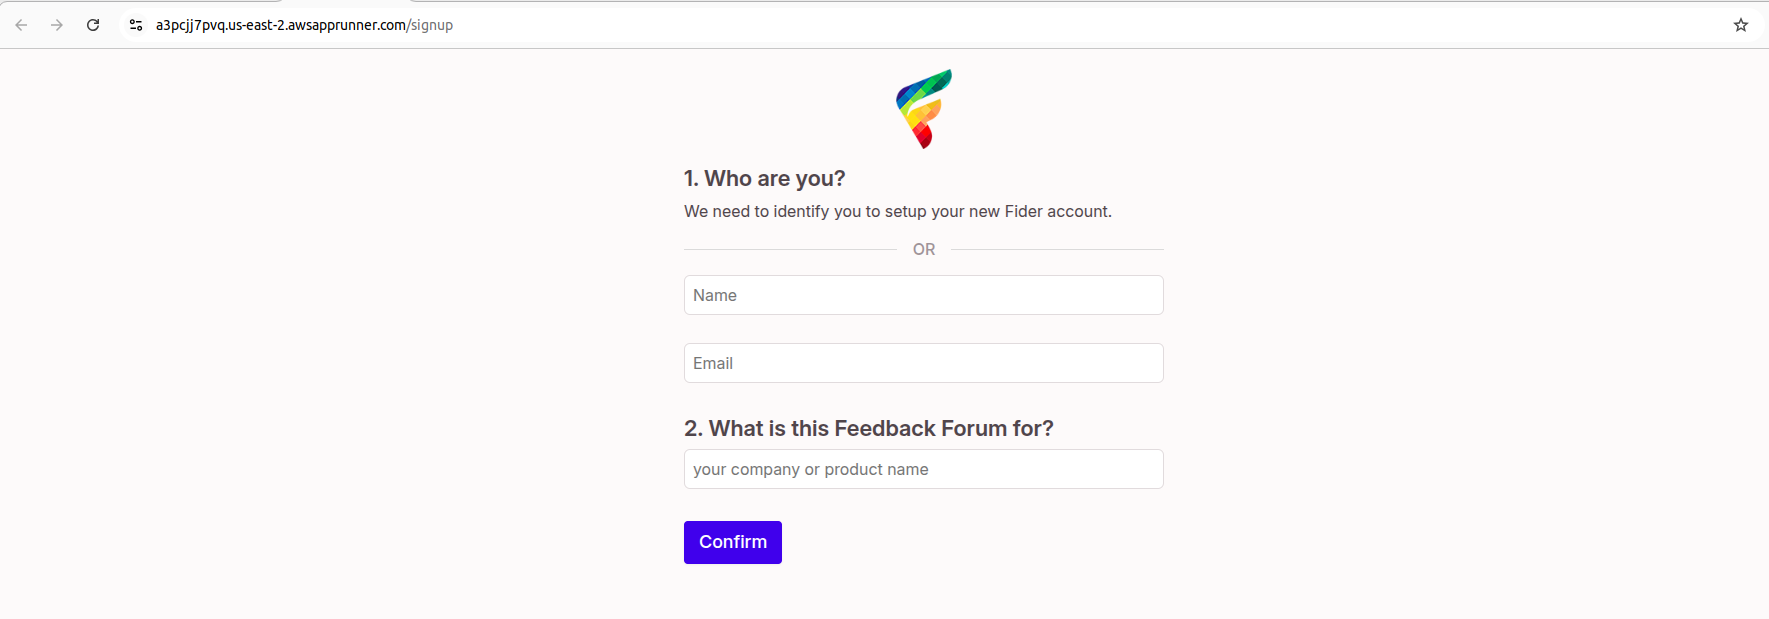Click the colorful Fider logo
This screenshot has width=1769, height=619.
pyautogui.click(x=924, y=109)
